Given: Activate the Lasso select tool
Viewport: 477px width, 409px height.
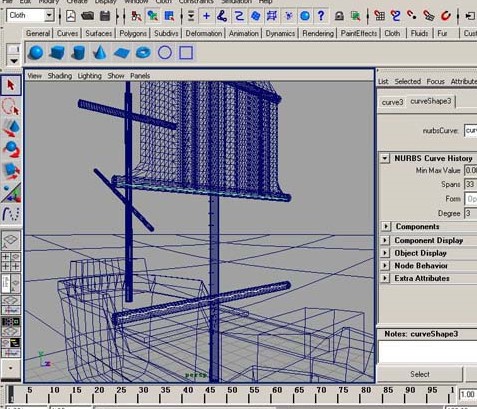Looking at the screenshot, I should [11, 107].
